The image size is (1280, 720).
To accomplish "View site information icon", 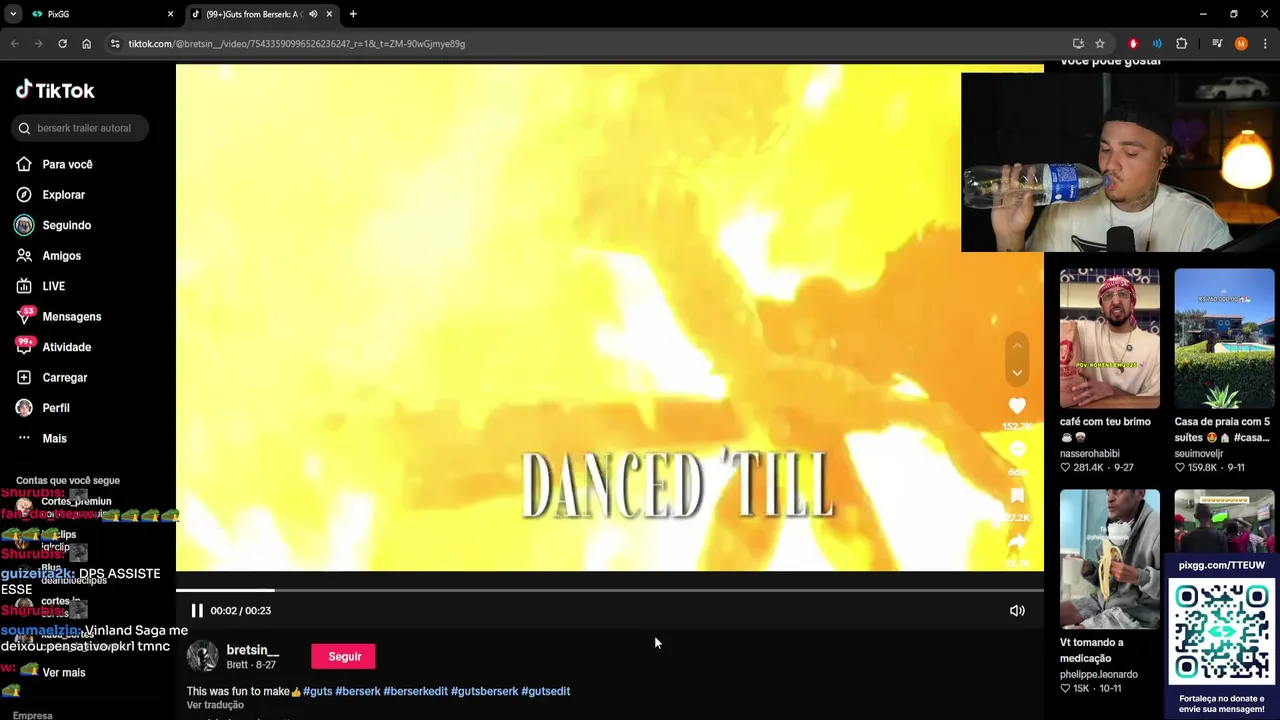I will [x=115, y=44].
